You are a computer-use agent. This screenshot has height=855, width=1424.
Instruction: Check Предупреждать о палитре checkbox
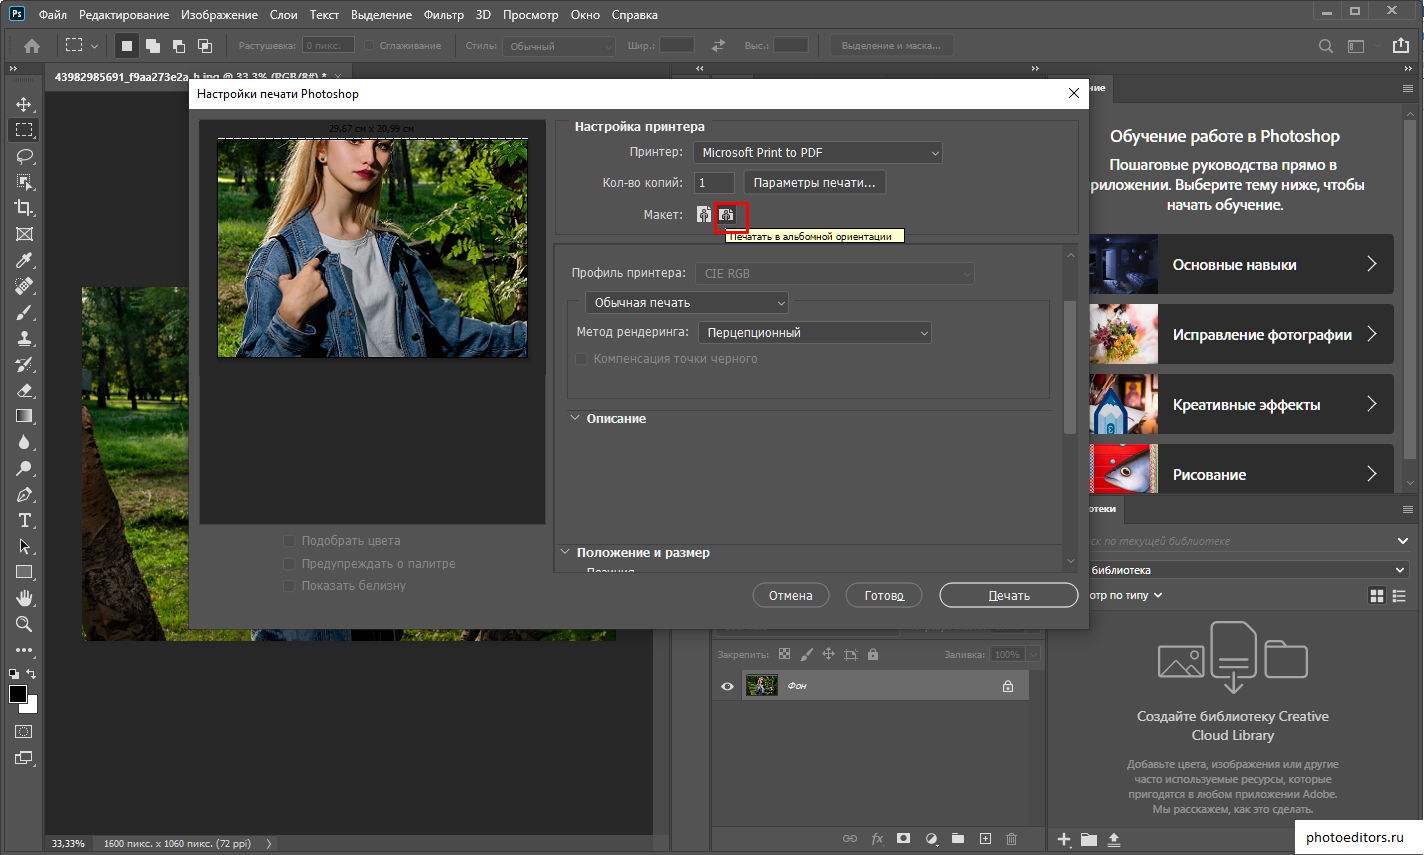click(x=289, y=564)
